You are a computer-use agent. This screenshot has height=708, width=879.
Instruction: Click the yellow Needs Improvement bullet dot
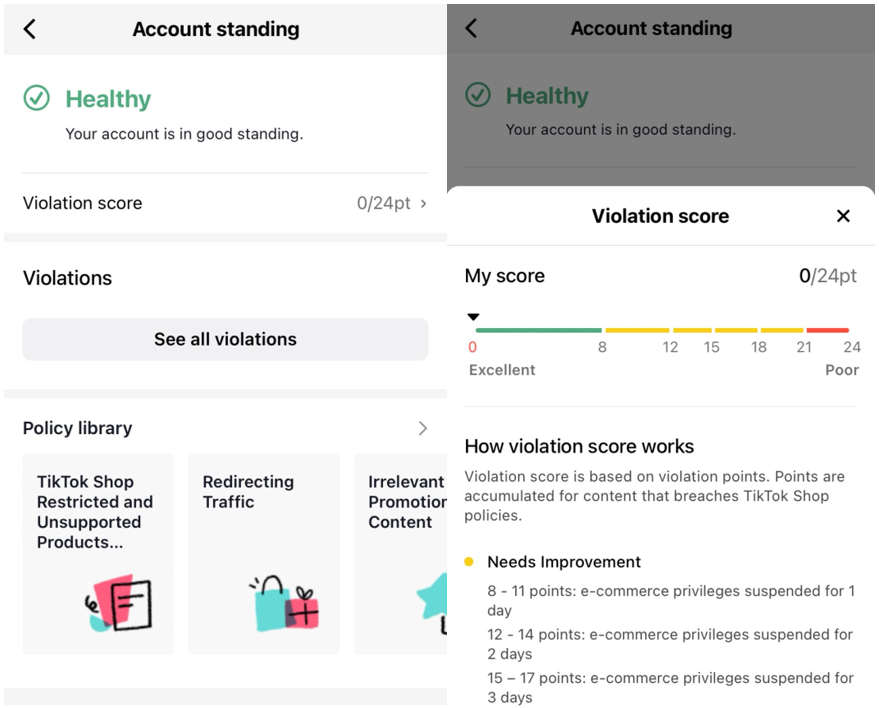click(469, 562)
